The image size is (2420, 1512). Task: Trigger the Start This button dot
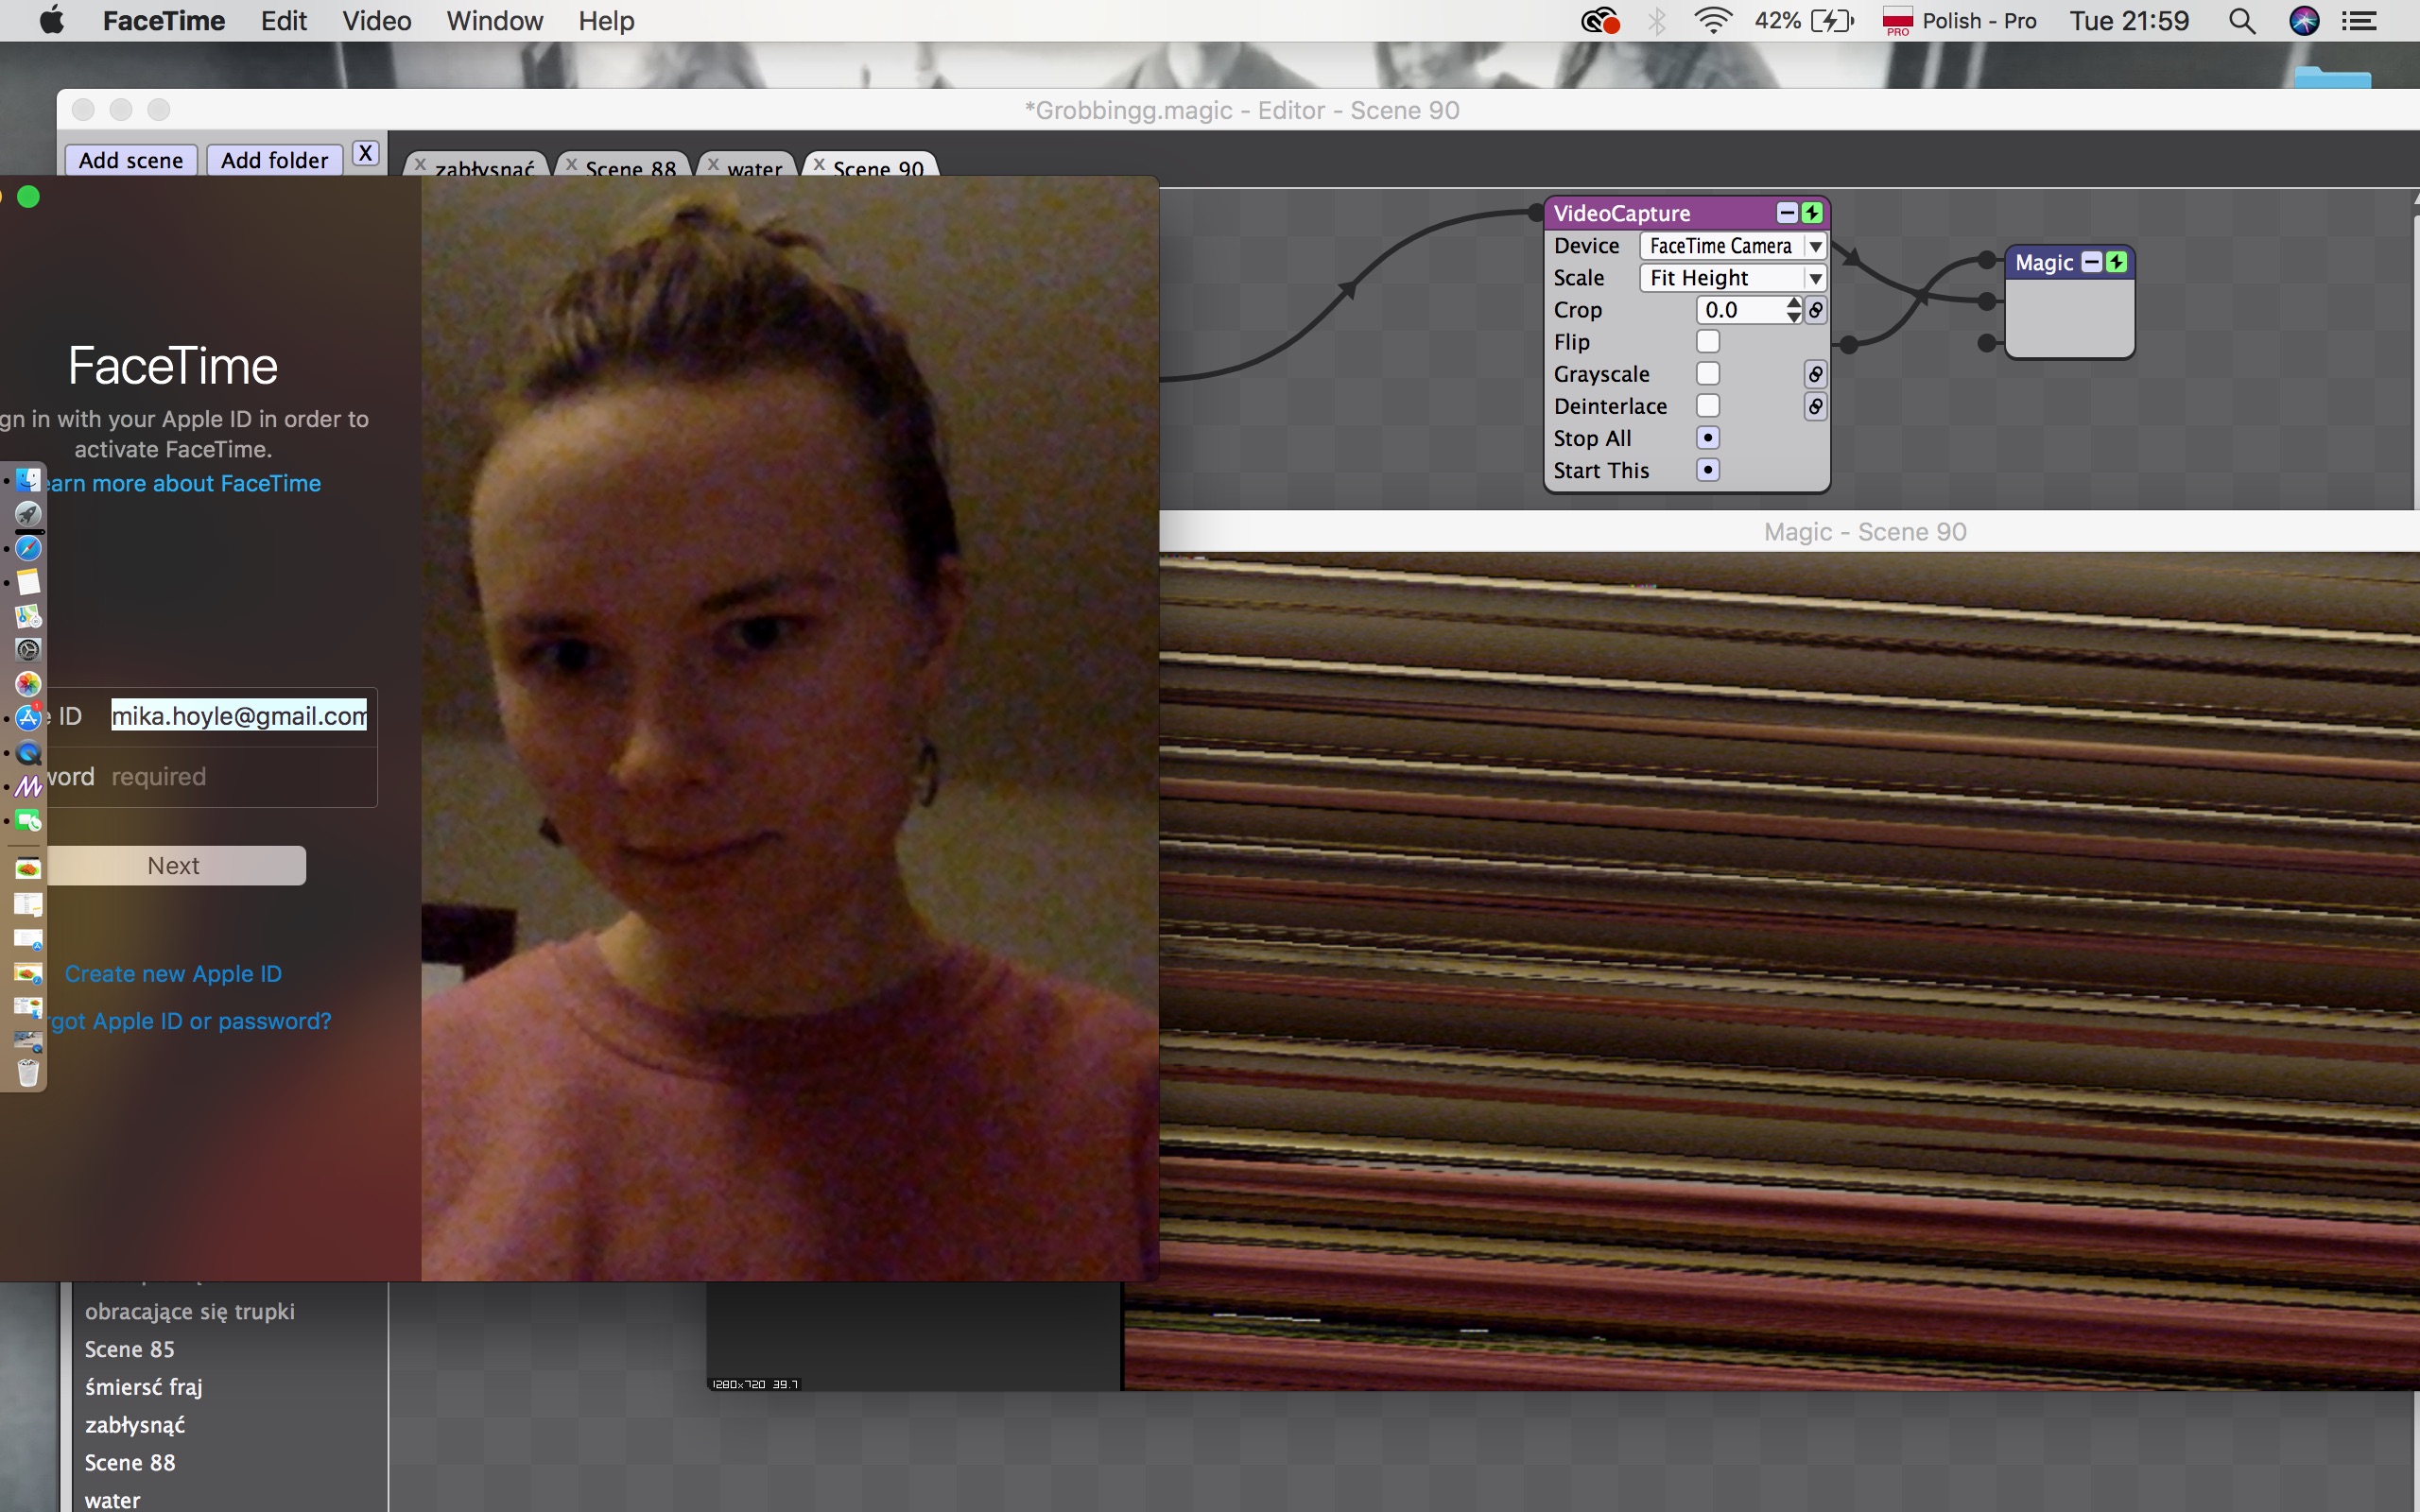pos(1708,470)
